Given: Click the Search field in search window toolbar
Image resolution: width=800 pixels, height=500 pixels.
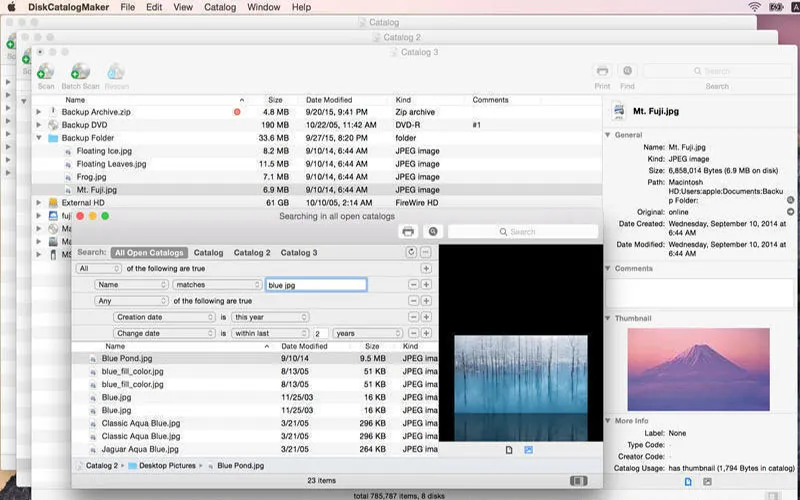Looking at the screenshot, I should tap(523, 232).
